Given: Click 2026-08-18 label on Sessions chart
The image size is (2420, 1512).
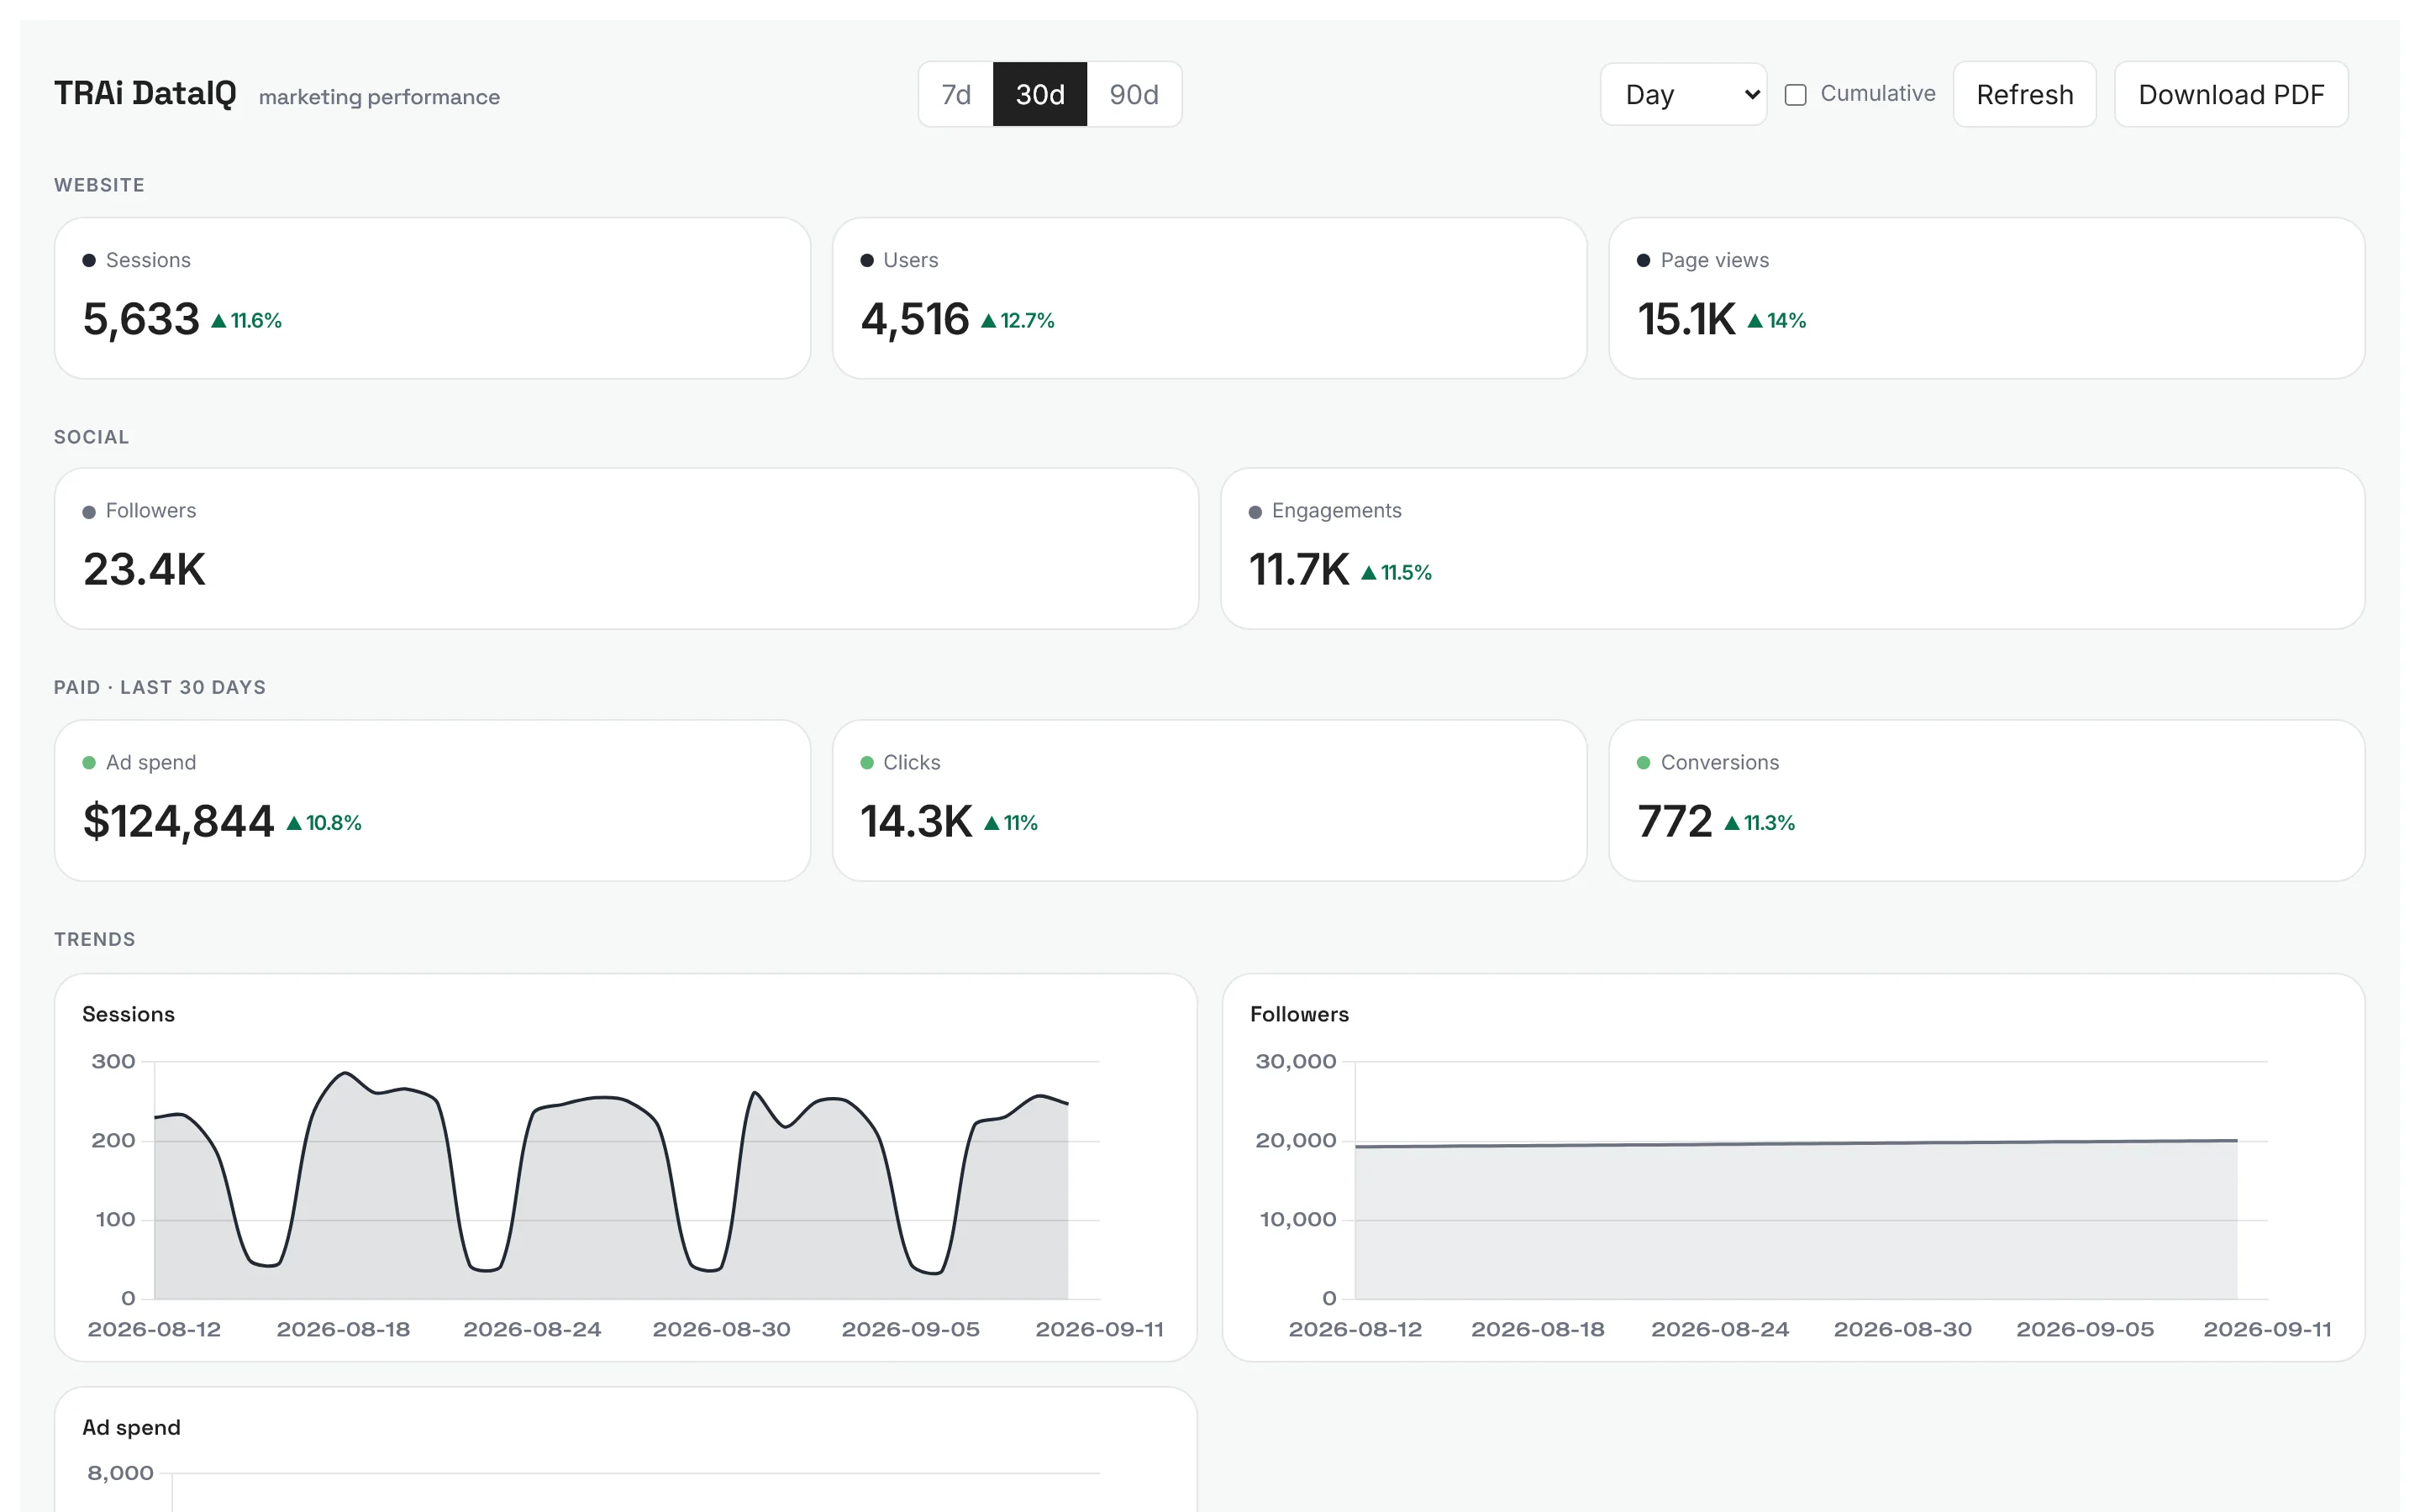Looking at the screenshot, I should (343, 1329).
